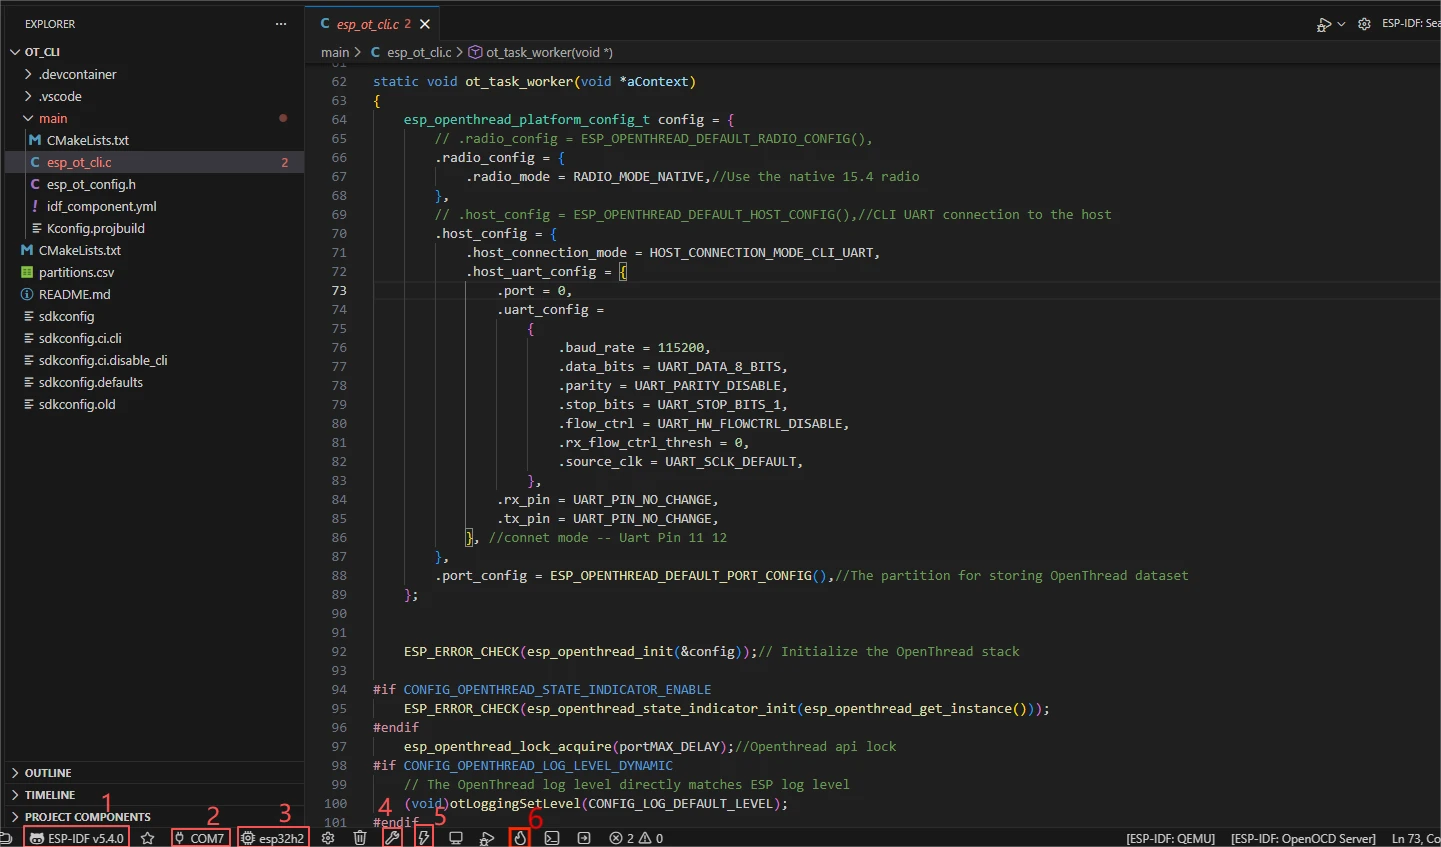This screenshot has height=847, width=1441.
Task: Click the star icon next to ESP-IDF version
Action: (x=148, y=838)
